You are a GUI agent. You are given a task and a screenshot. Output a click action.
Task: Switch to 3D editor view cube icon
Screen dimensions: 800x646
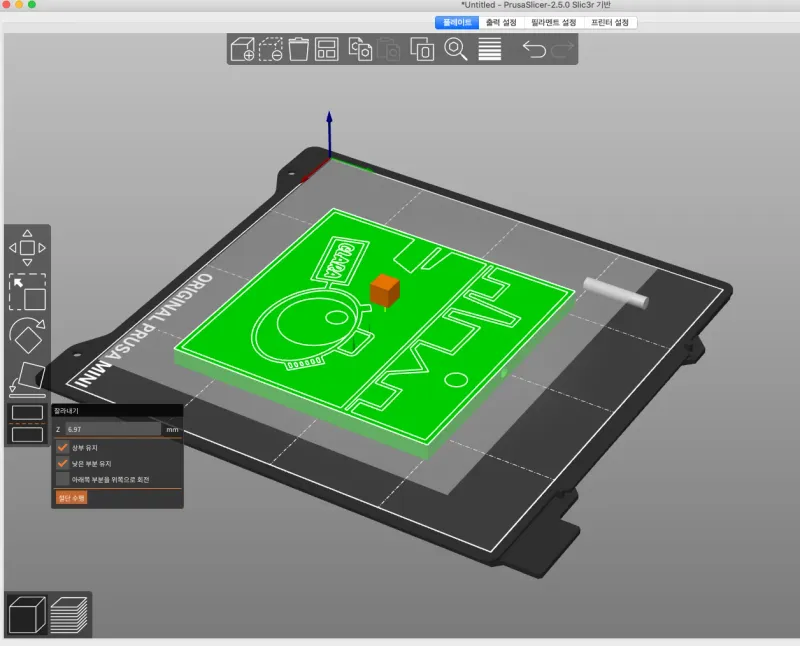(27, 614)
